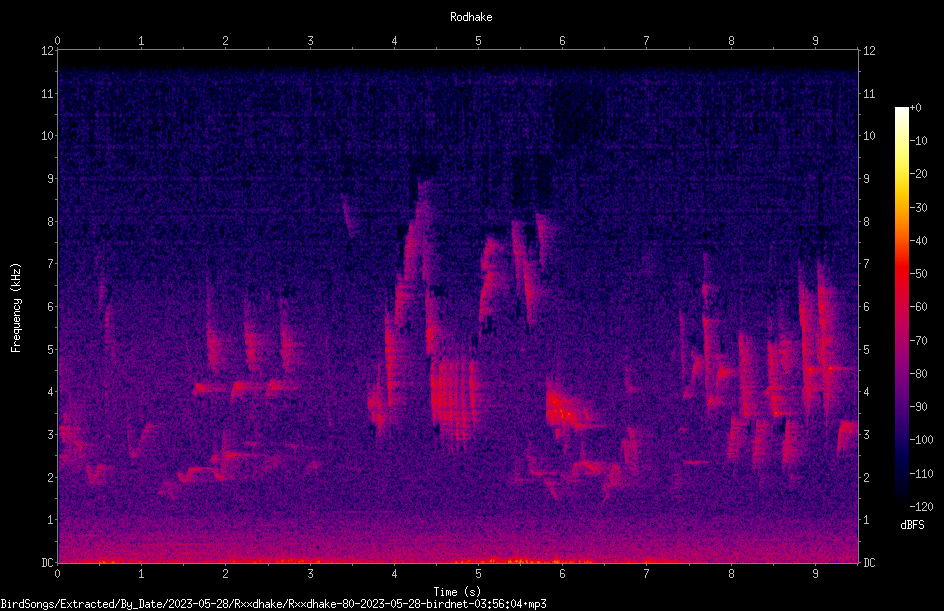This screenshot has width=944, height=611.
Task: Click the DC label on the right axis
Action: [x=869, y=562]
